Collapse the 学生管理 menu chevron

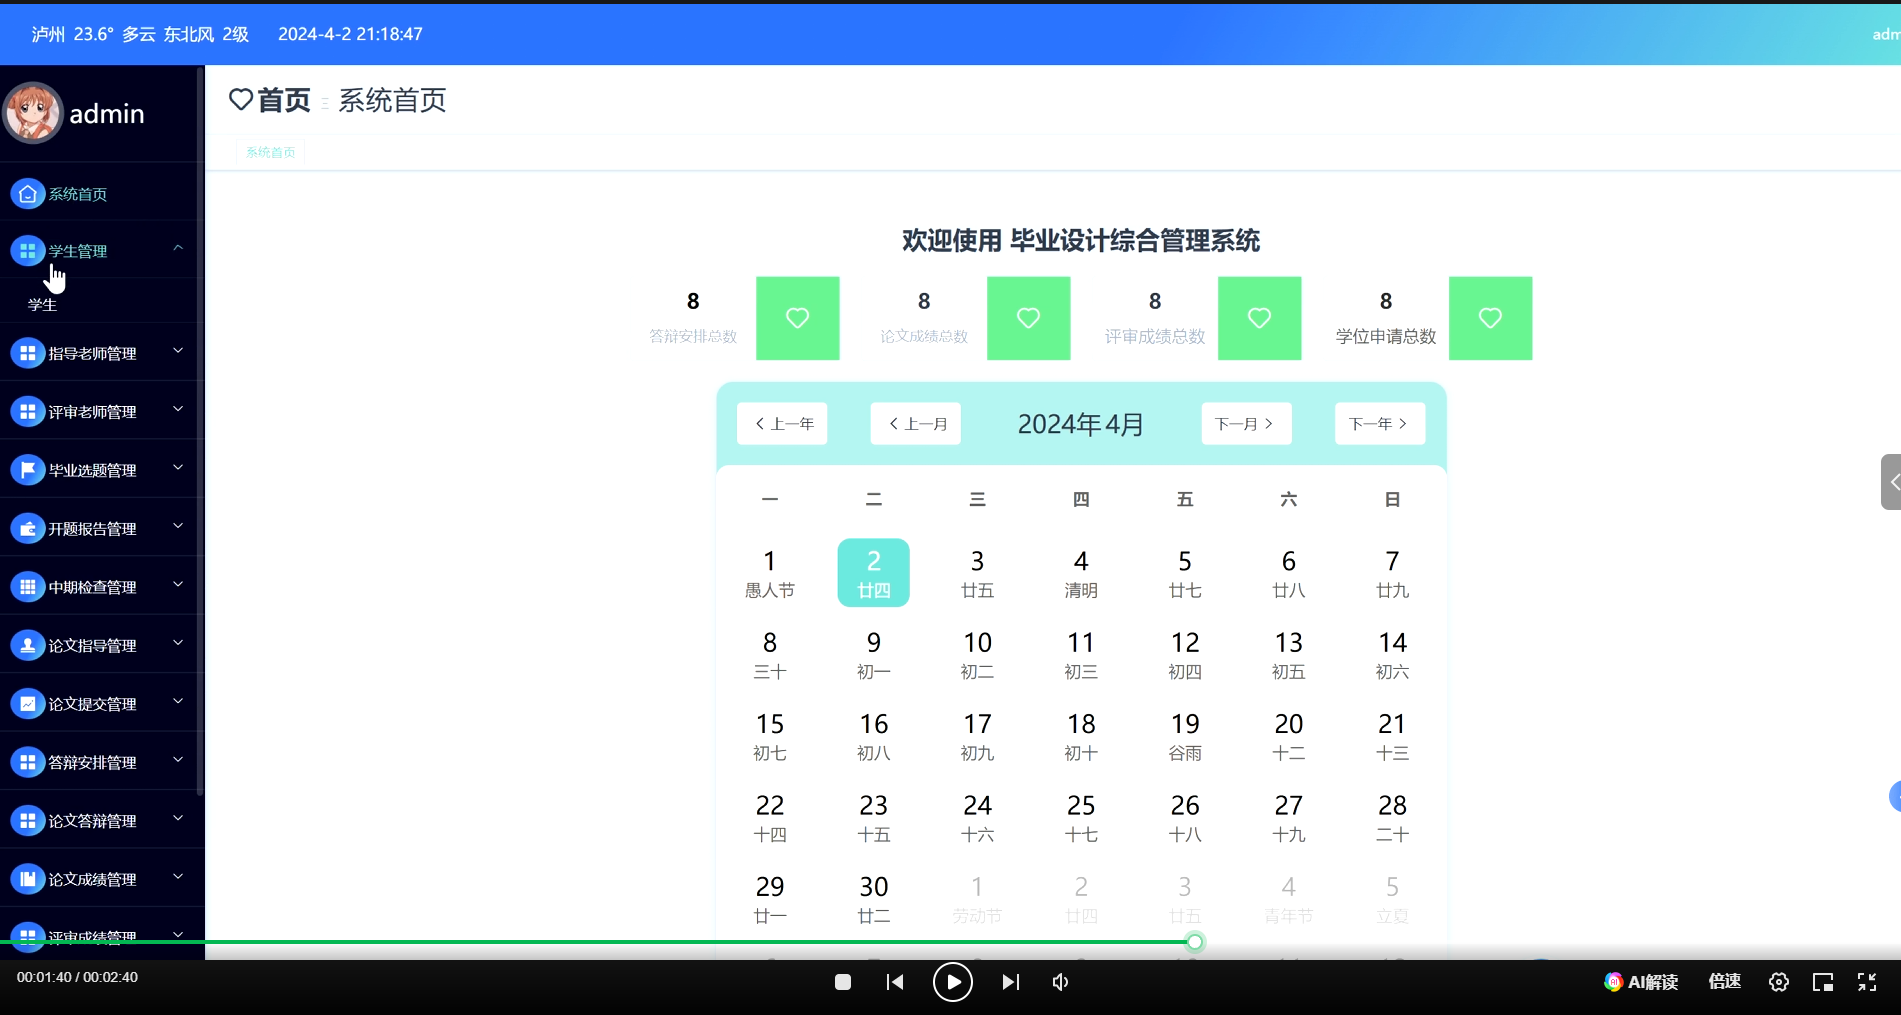pyautogui.click(x=178, y=248)
